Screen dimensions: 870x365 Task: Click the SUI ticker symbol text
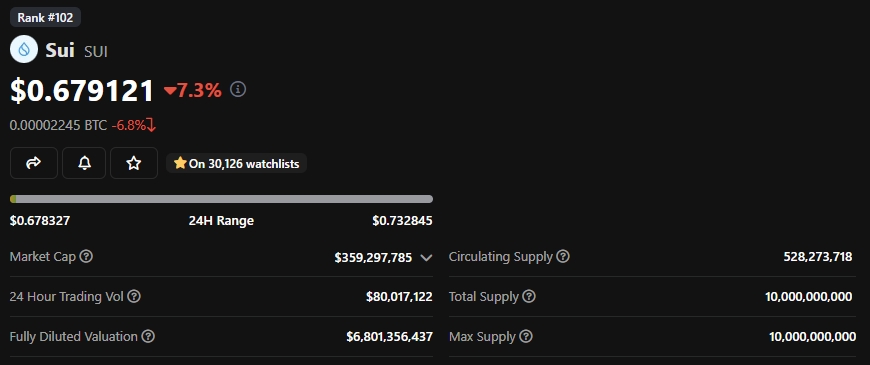[x=96, y=52]
